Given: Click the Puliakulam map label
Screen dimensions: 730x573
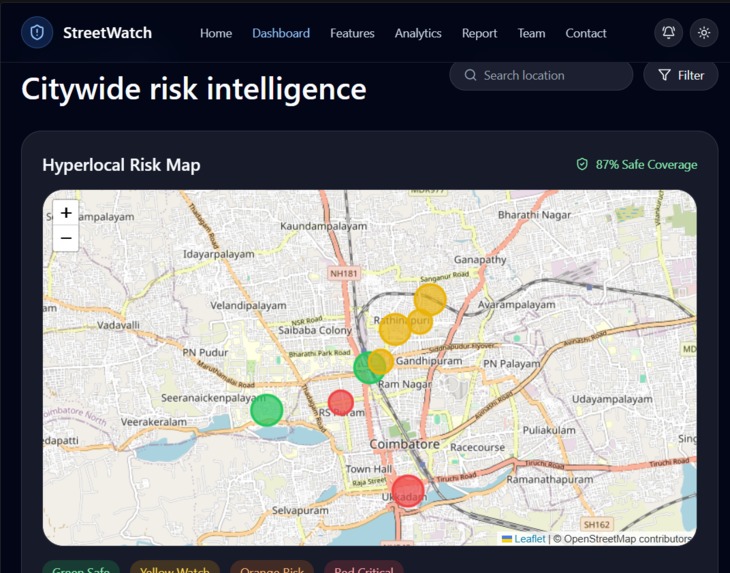Looking at the screenshot, I should [549, 430].
